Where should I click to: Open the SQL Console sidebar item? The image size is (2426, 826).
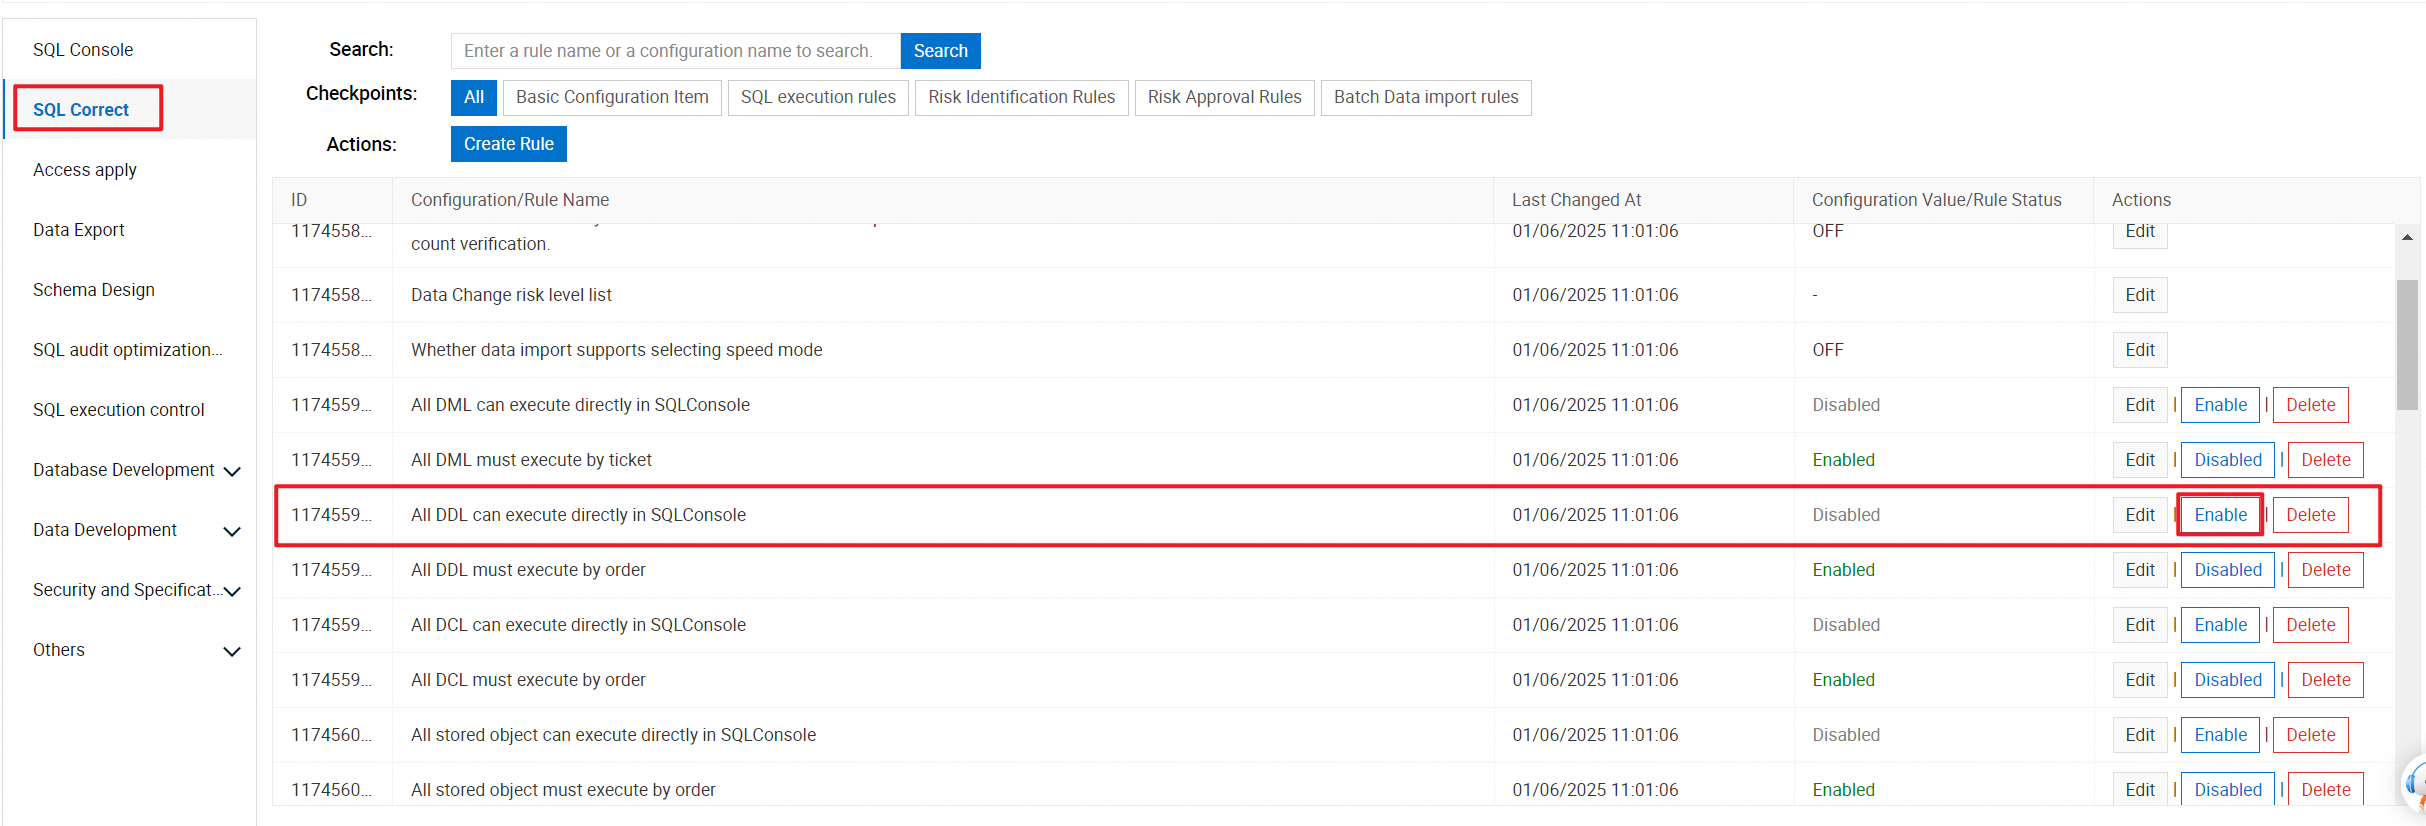pyautogui.click(x=83, y=50)
